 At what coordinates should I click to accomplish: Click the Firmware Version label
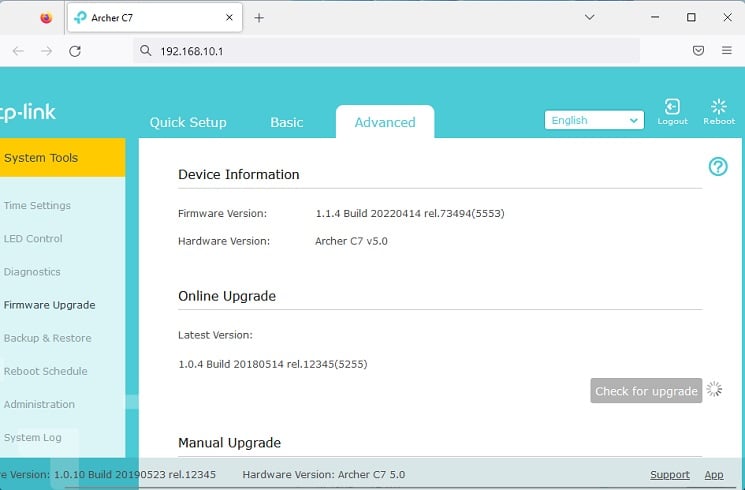(222, 213)
